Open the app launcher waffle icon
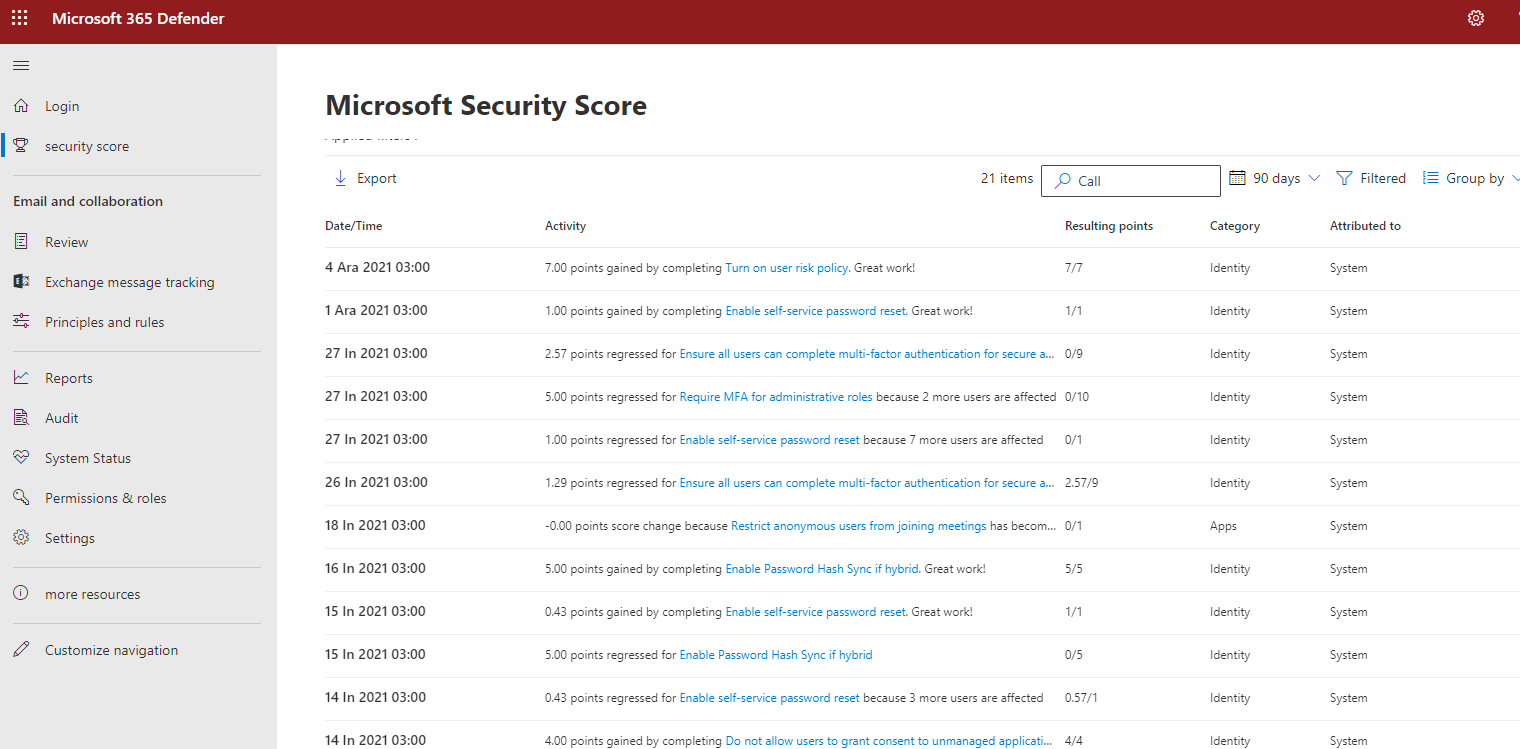This screenshot has width=1520, height=749. click(x=20, y=18)
